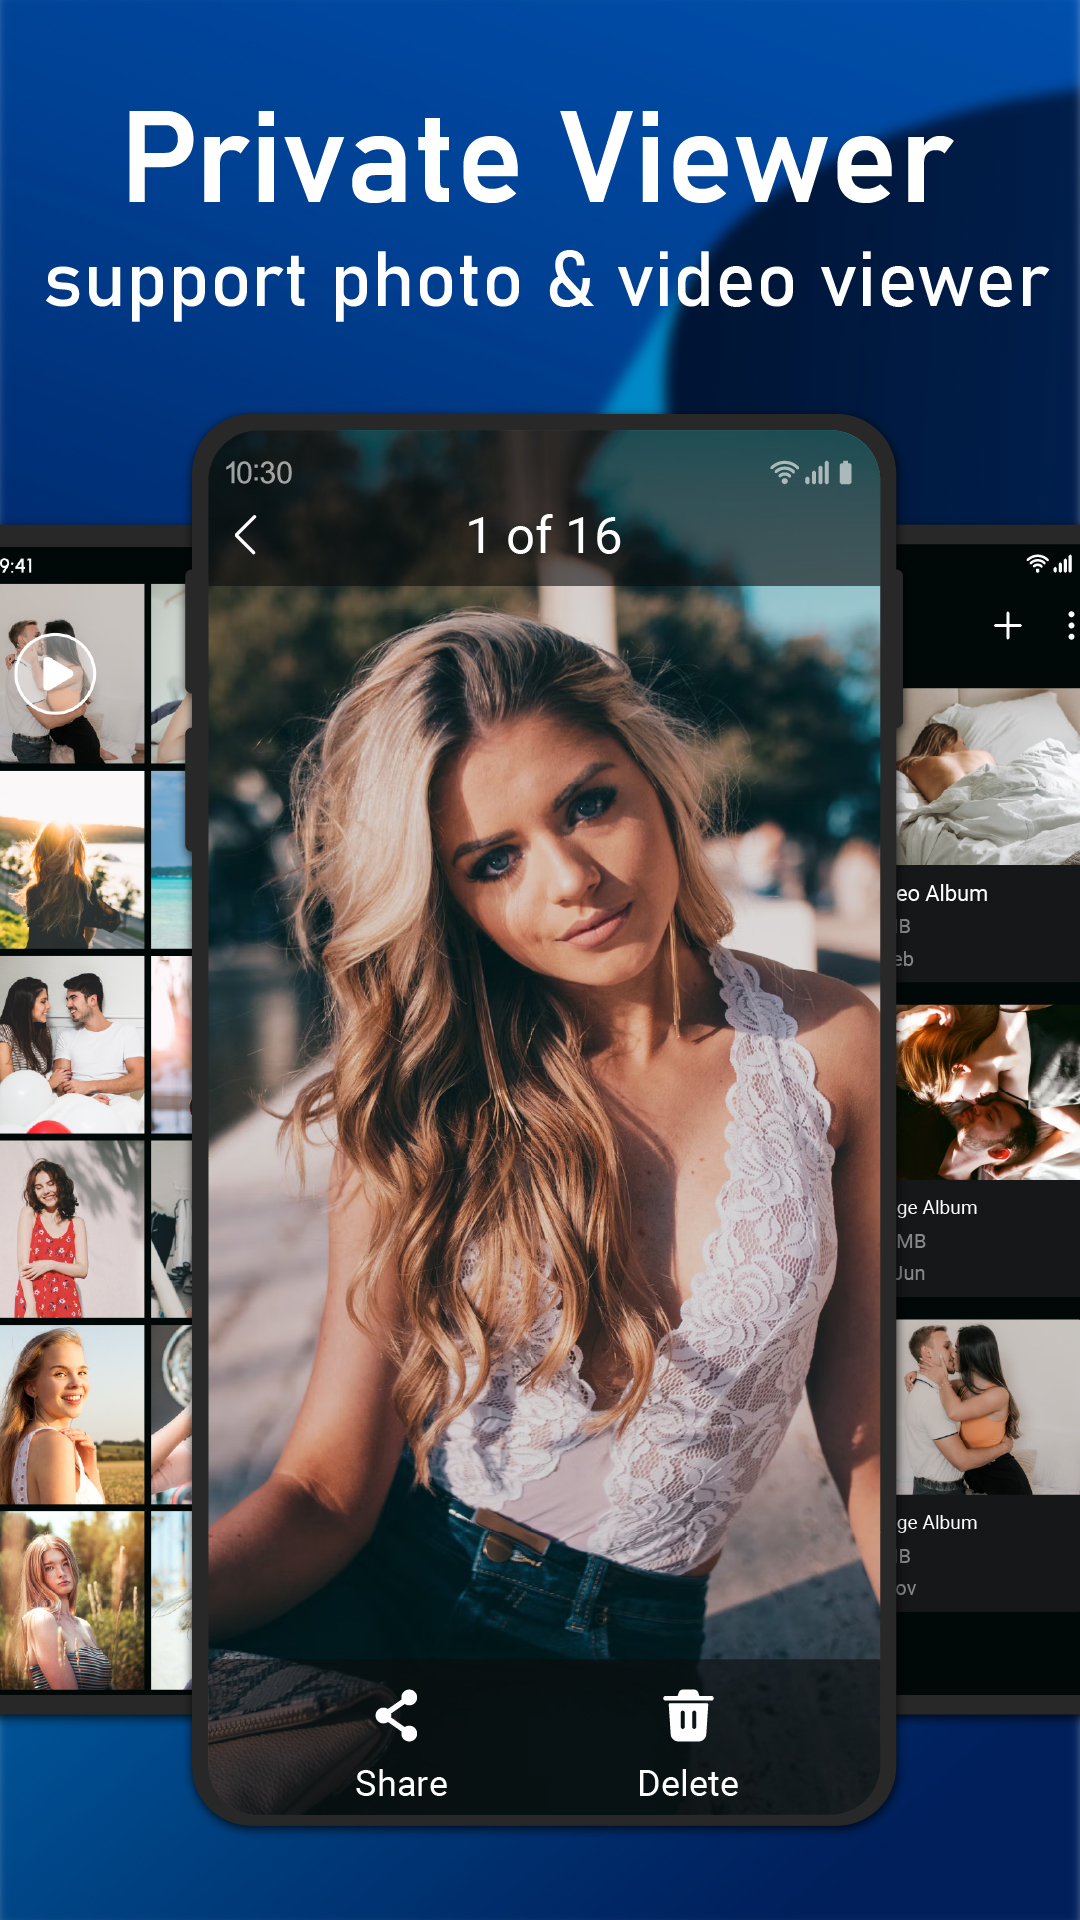Screen dimensions: 1080x1920
Task: Tap the "Private Viewer" headline
Action: pyautogui.click(x=539, y=159)
